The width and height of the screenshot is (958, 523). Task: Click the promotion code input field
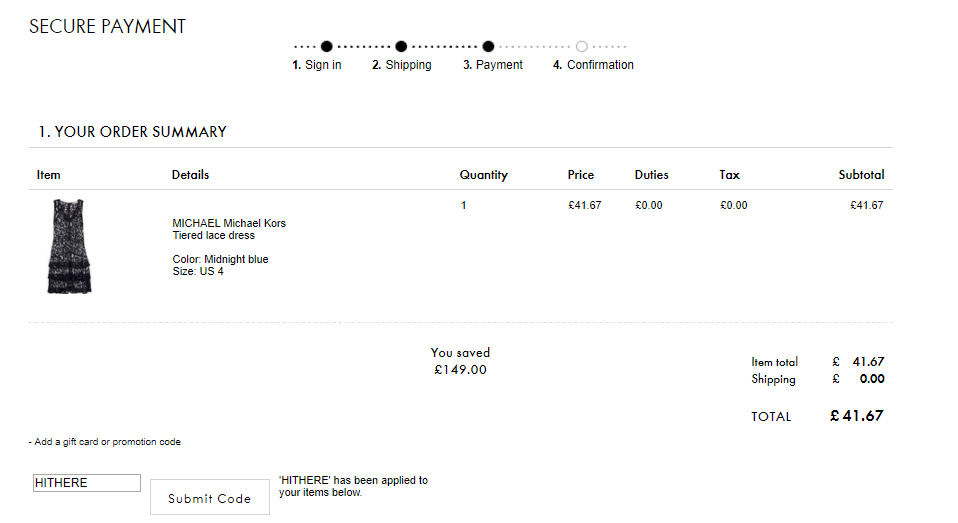87,483
